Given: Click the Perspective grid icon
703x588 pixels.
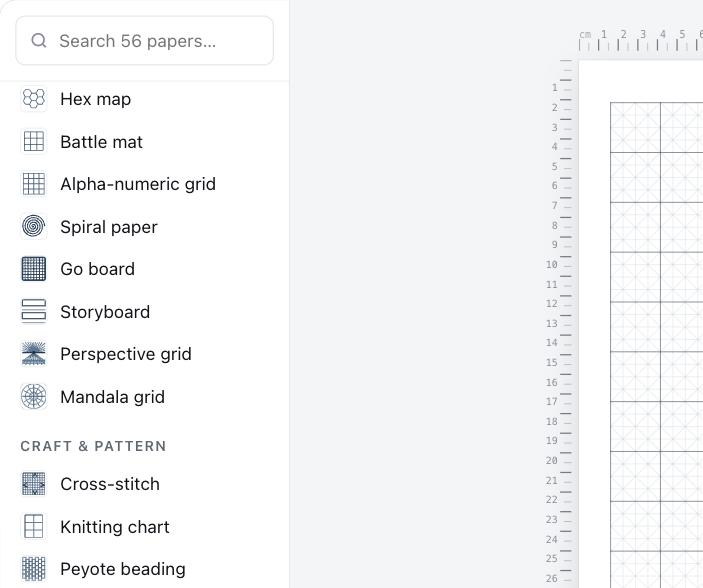Looking at the screenshot, I should click(34, 354).
